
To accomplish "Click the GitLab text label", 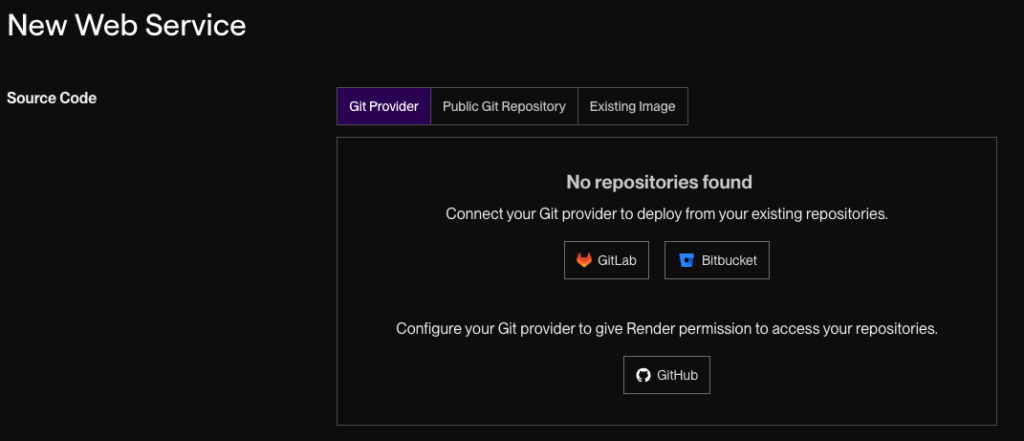I will point(617,261).
